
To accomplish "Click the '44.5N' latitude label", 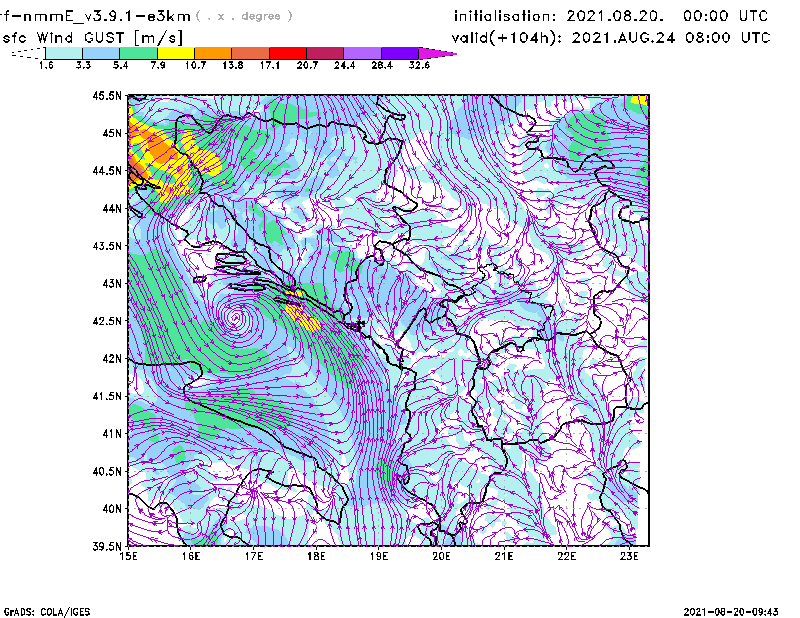I will (x=108, y=170).
